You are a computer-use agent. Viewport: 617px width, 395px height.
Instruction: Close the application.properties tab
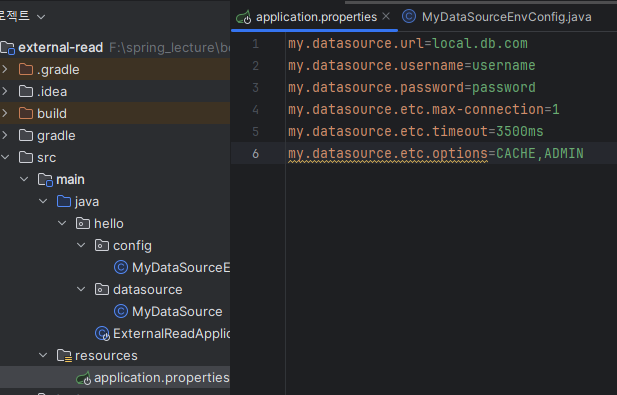click(386, 17)
